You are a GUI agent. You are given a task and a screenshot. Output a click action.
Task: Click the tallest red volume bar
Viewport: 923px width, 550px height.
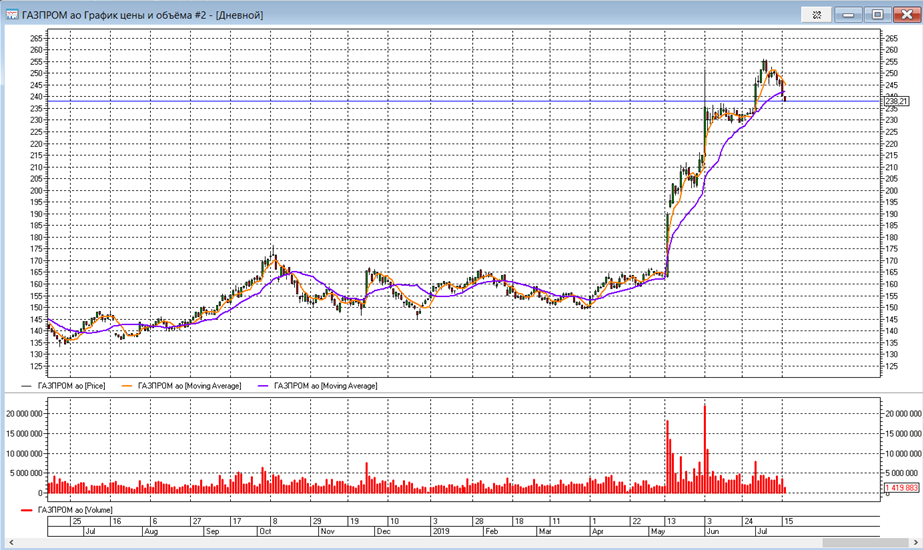(x=705, y=449)
